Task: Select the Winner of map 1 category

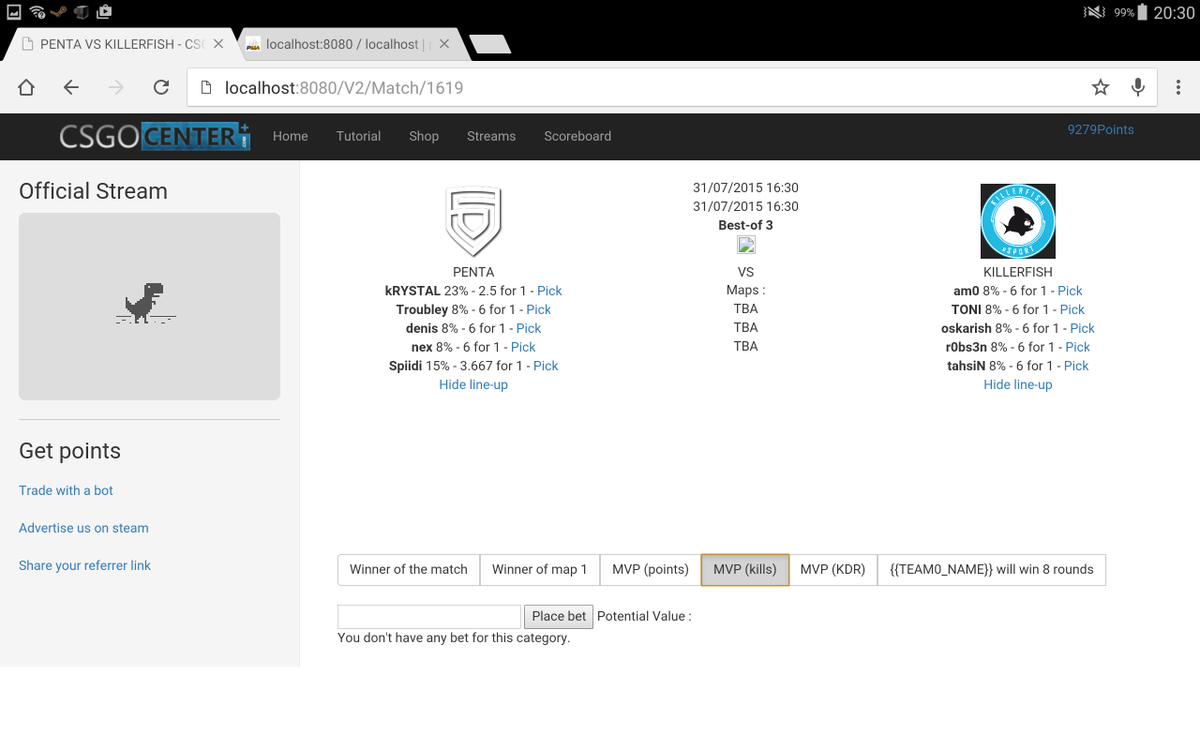Action: pyautogui.click(x=540, y=569)
